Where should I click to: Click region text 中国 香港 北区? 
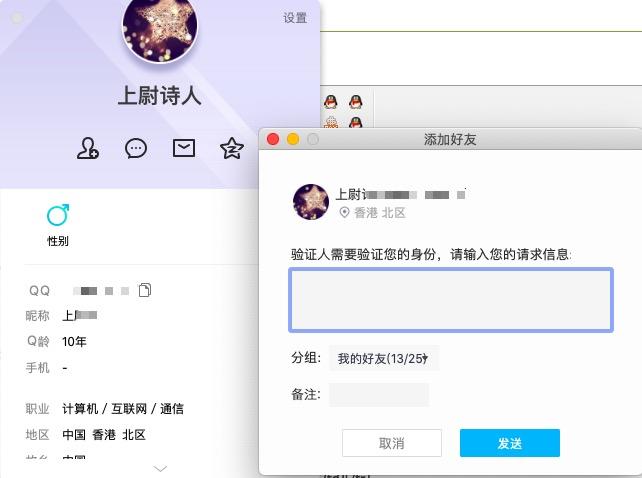point(104,435)
